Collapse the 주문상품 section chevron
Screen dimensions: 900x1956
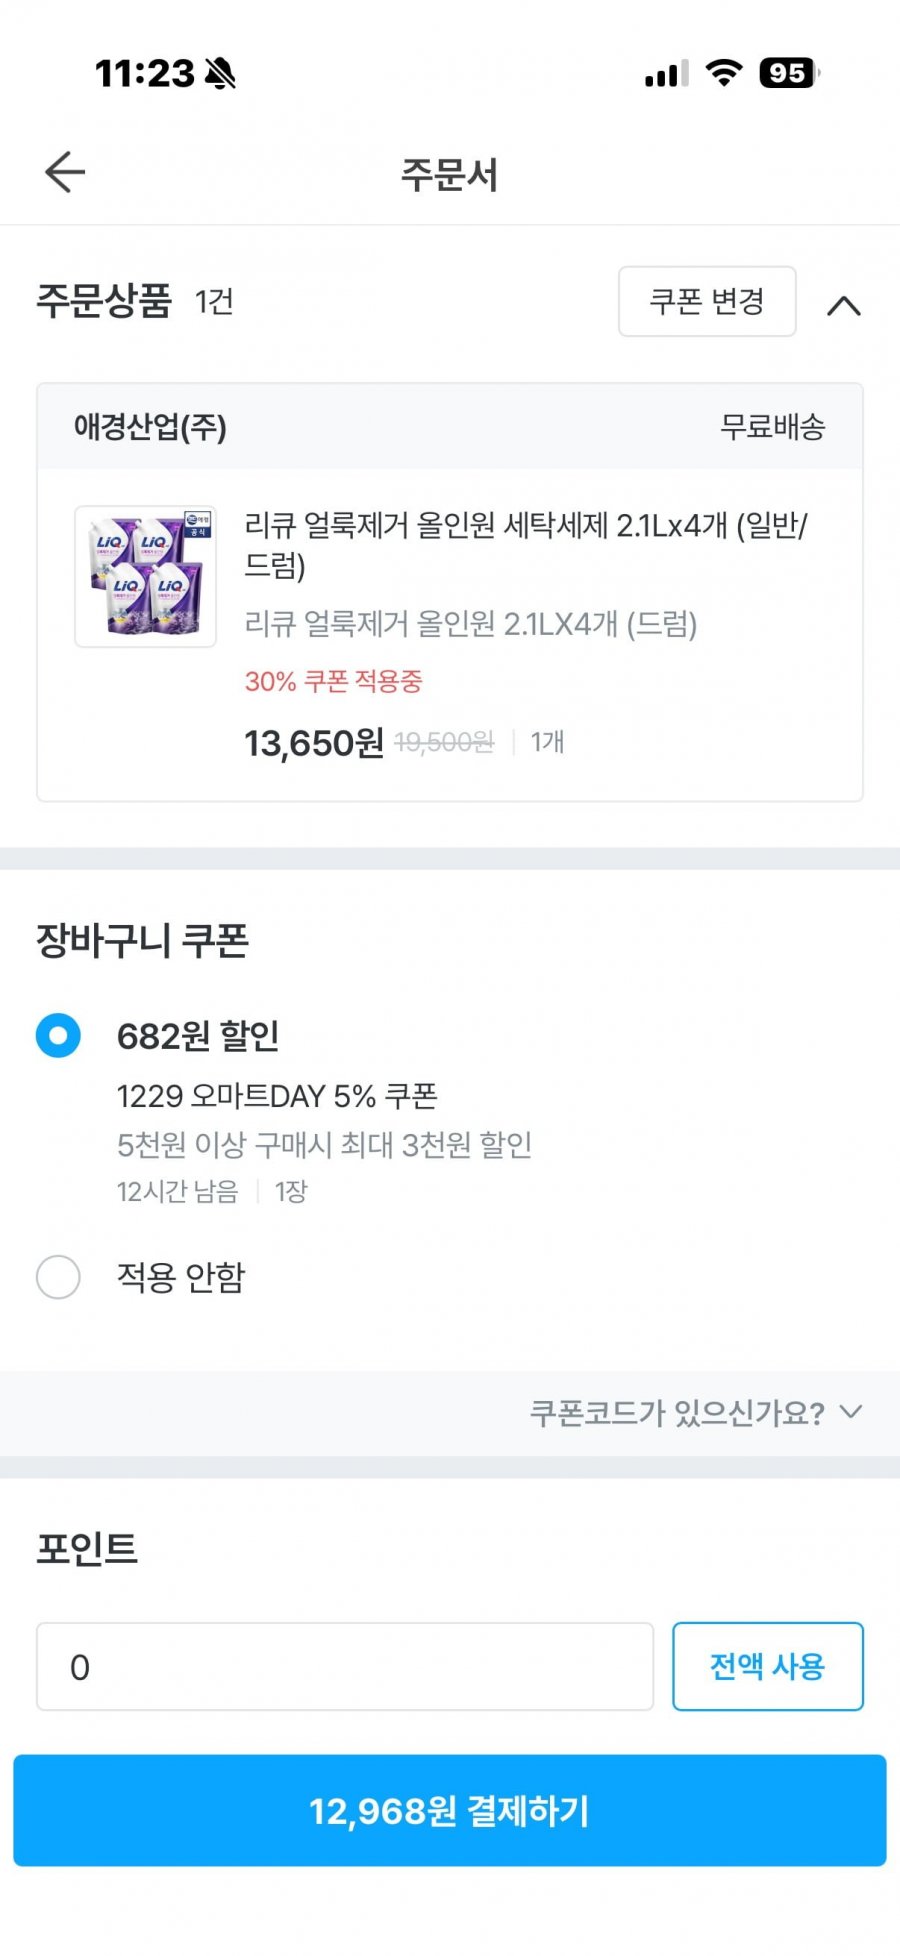point(843,305)
